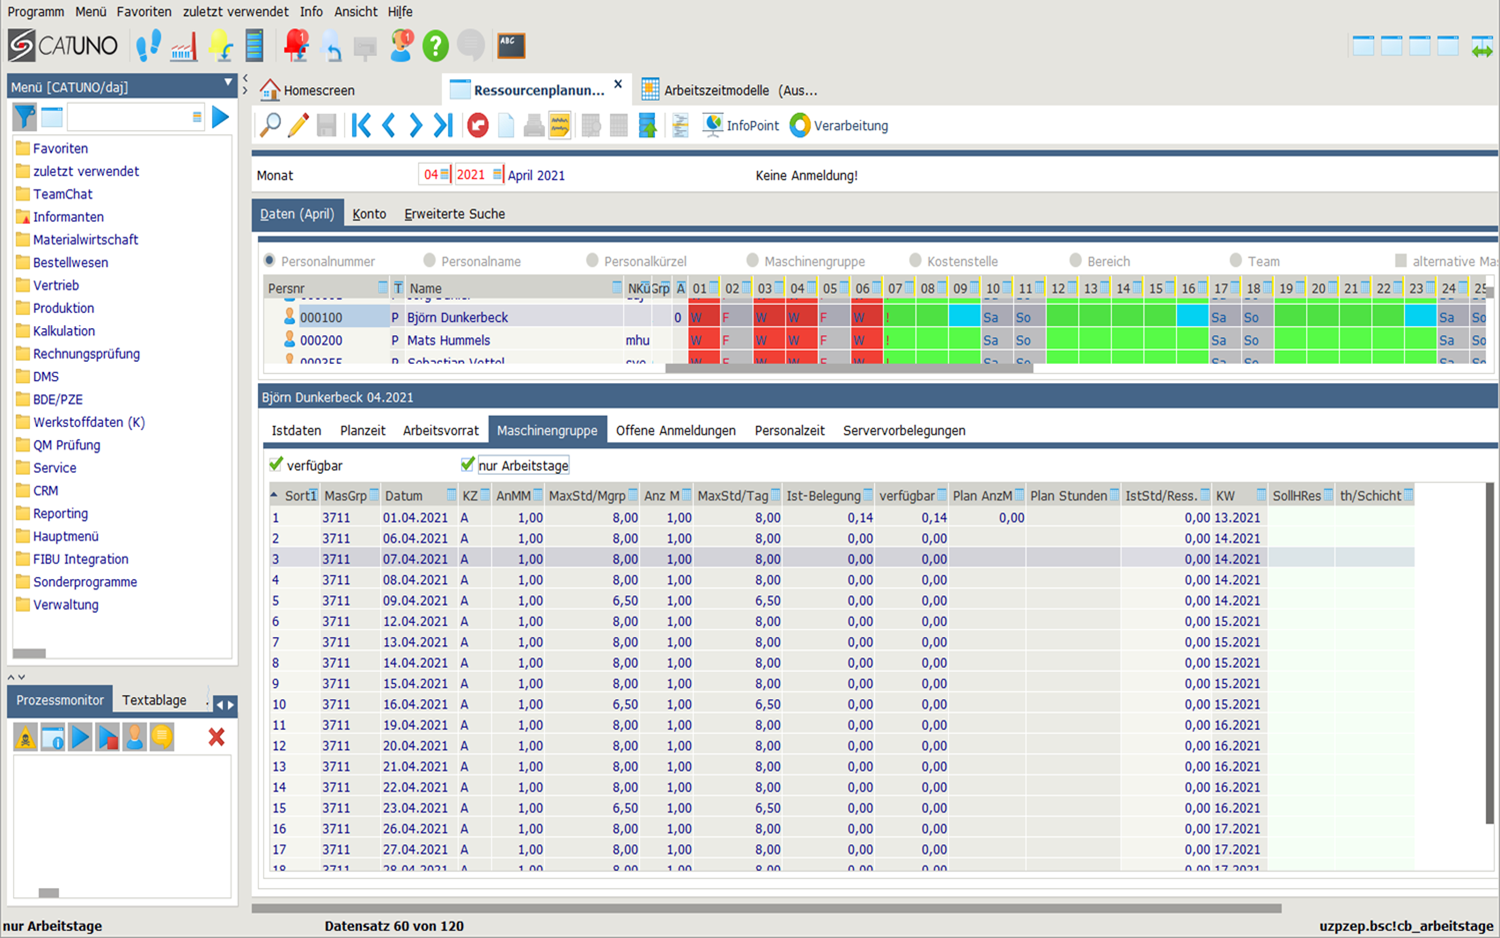The image size is (1500, 938).
Task: Jump to first record with the arrow icon
Action: pyautogui.click(x=361, y=125)
